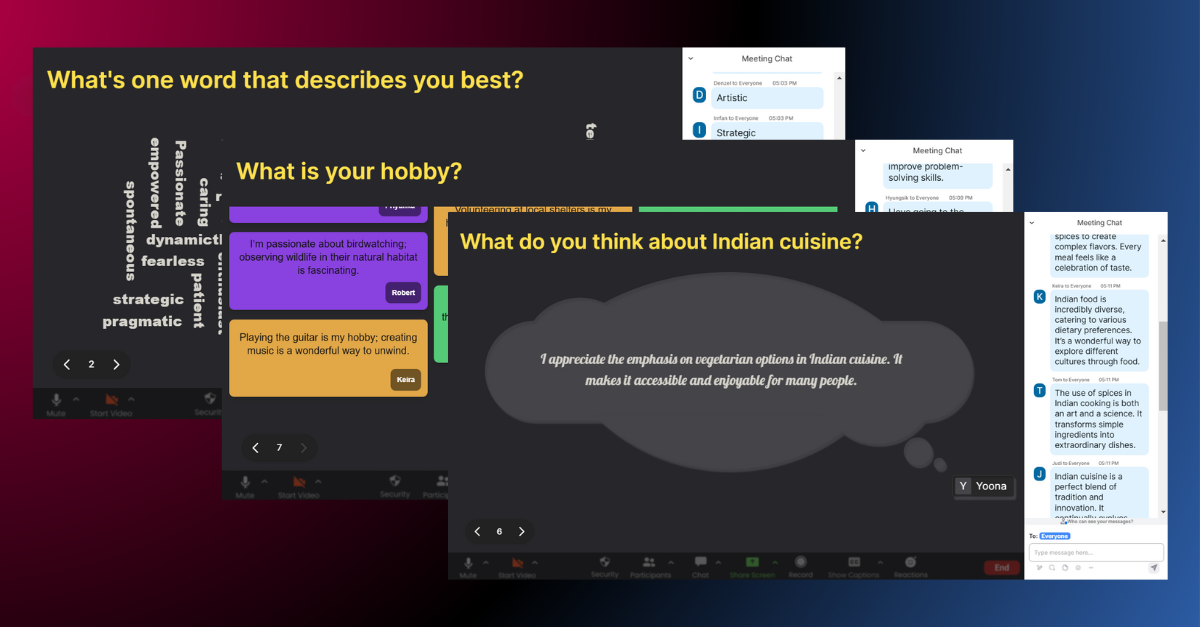Select the "Strategic" chat message
1200x627 pixels.
click(x=767, y=131)
